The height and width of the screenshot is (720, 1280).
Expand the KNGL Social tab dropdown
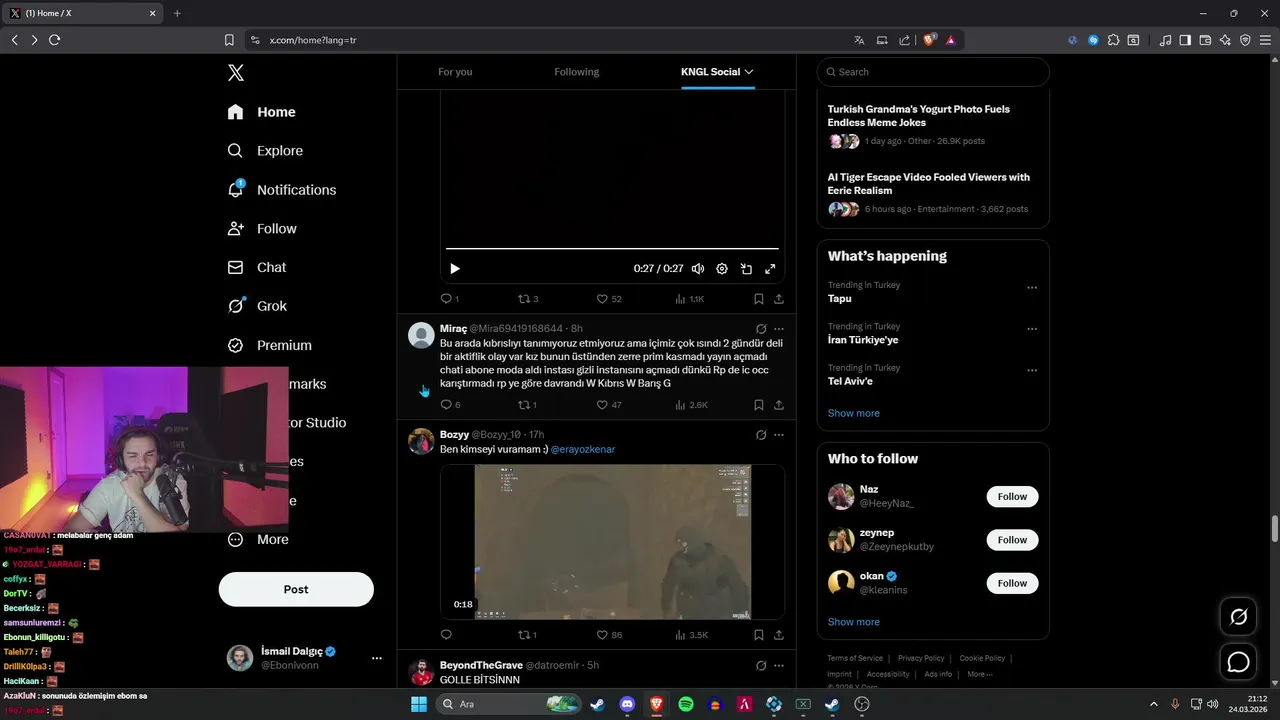[x=749, y=72]
